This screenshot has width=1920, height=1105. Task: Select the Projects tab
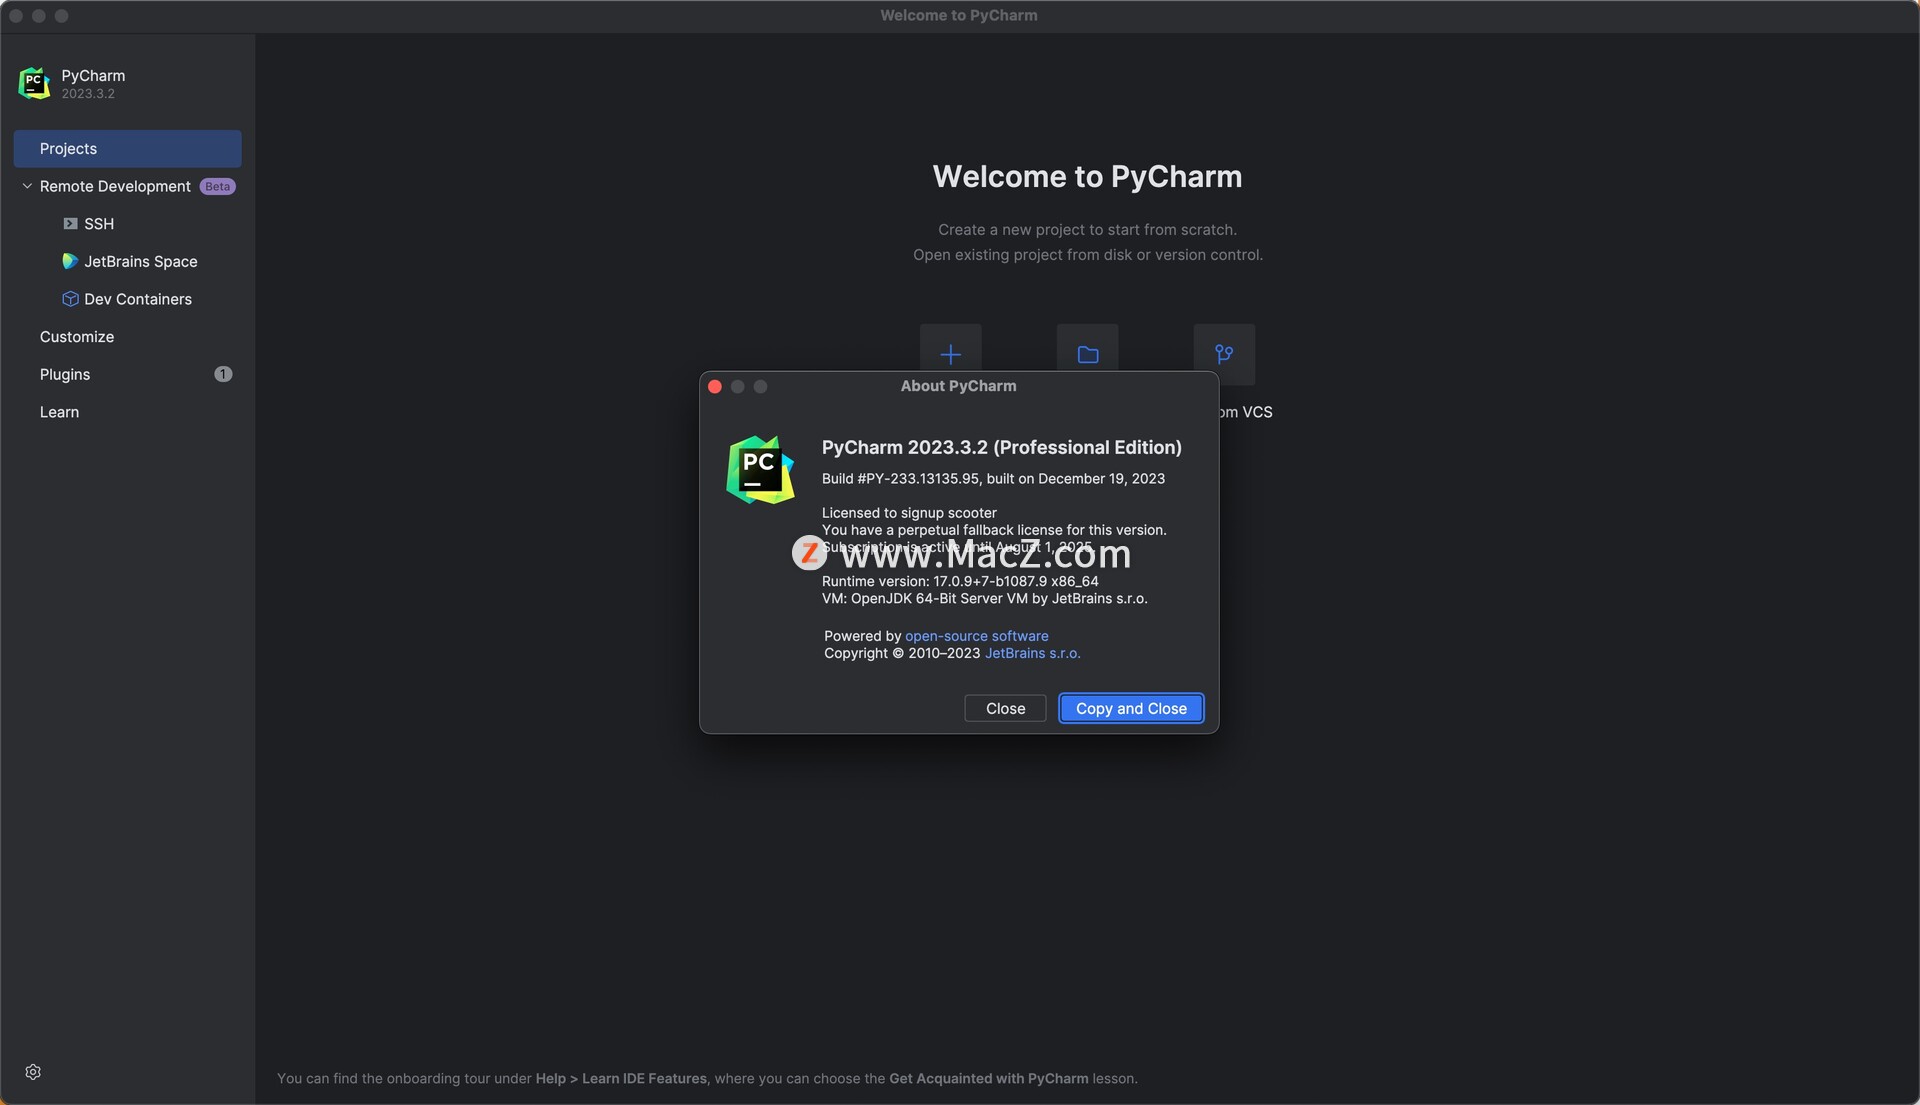point(128,149)
